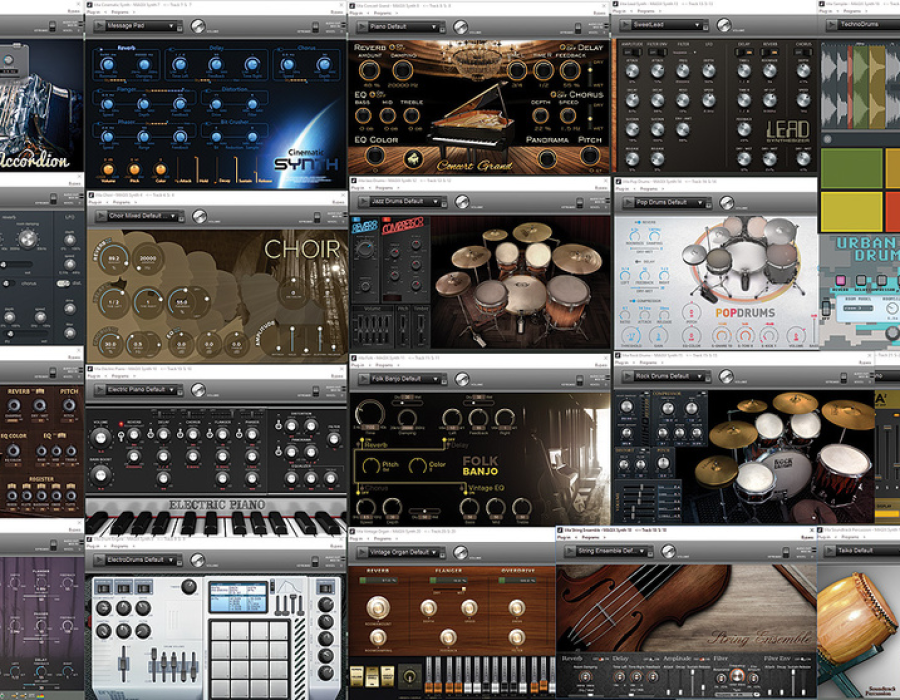
Task: Click the EQ Color knob in Concert Grand
Action: point(375,155)
